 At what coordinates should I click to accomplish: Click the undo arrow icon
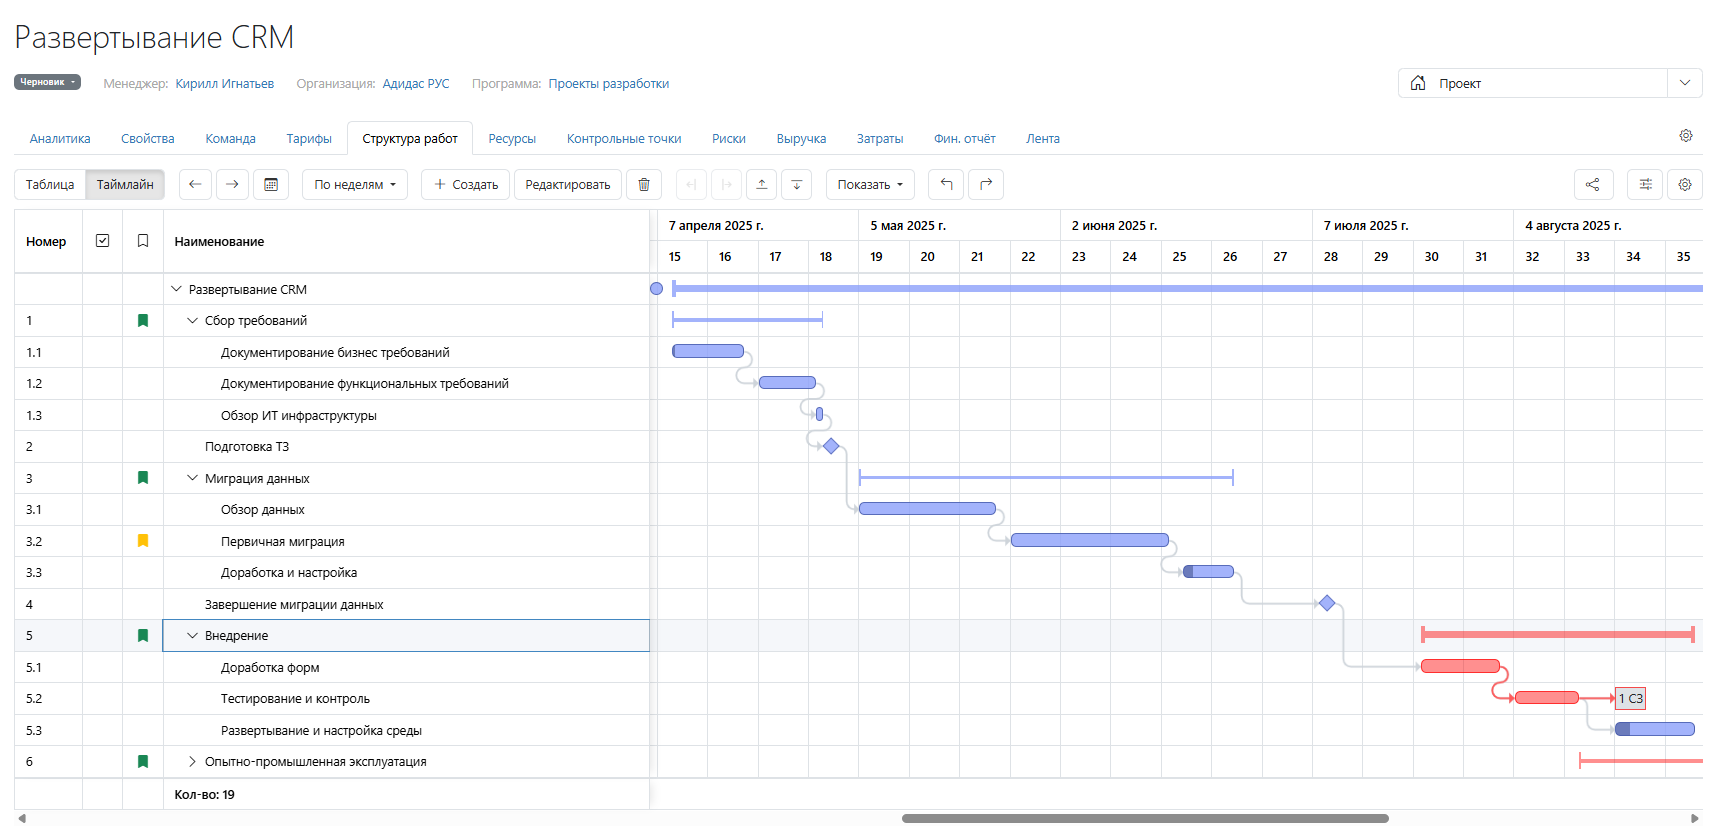[x=946, y=185]
